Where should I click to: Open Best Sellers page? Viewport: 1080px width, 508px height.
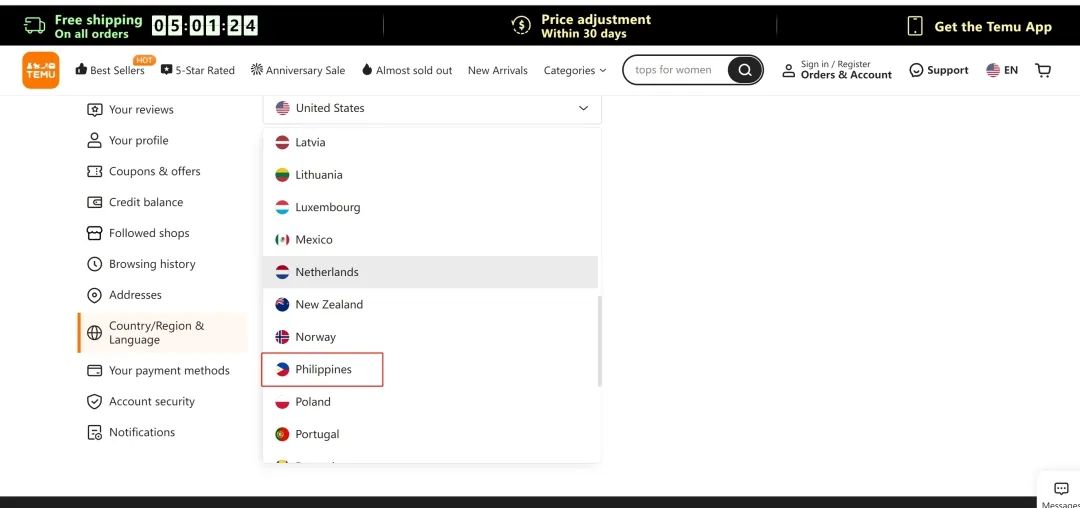point(110,70)
